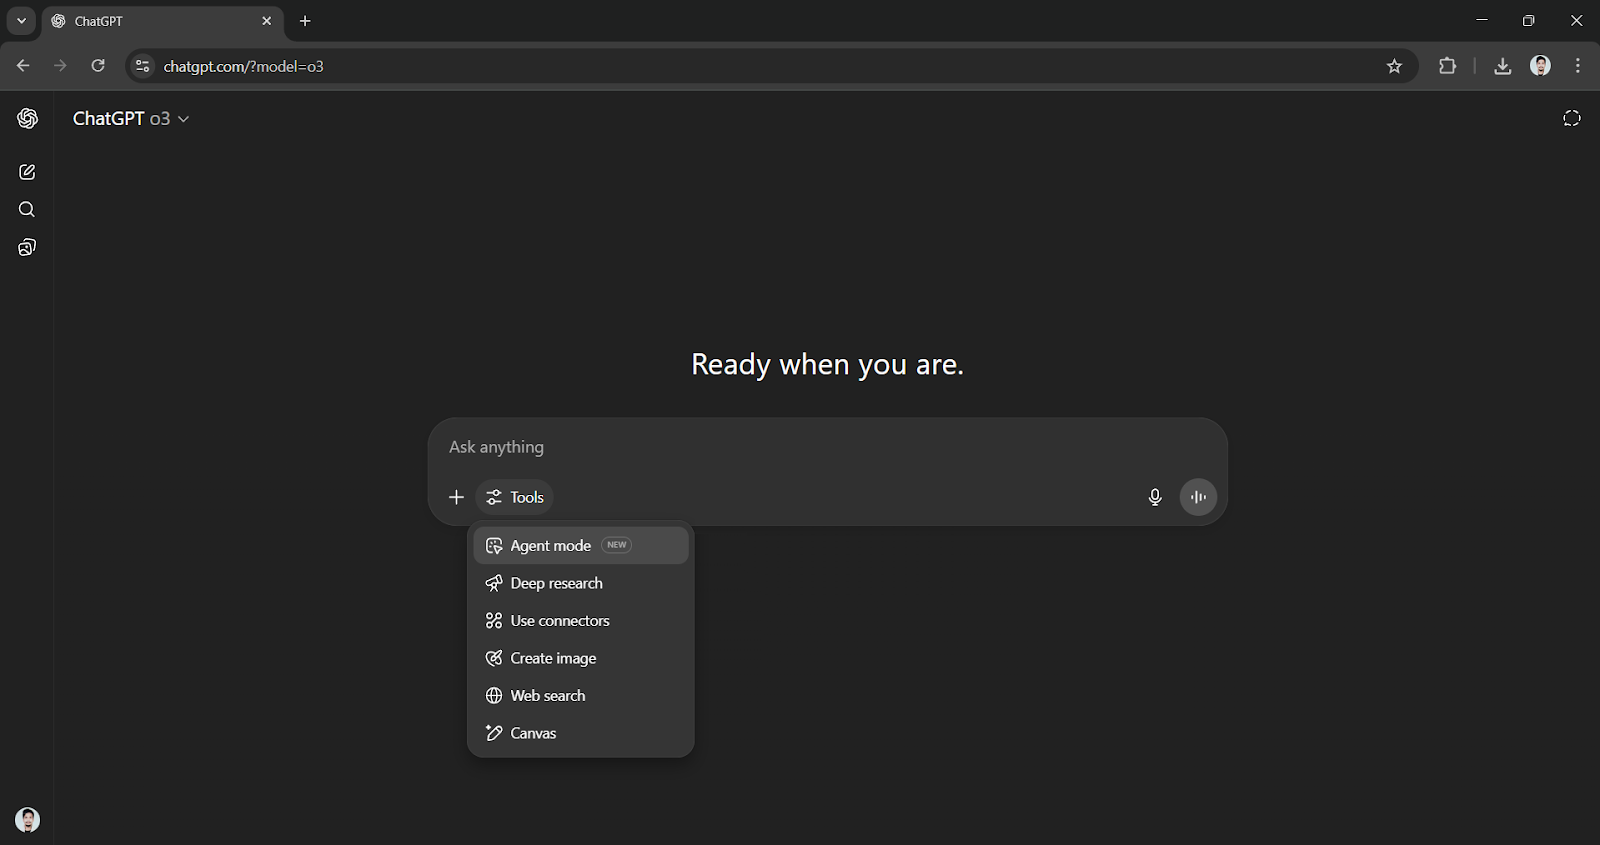The image size is (1600, 845).
Task: Open Chrome profile avatar in toolbar
Action: click(x=1540, y=66)
